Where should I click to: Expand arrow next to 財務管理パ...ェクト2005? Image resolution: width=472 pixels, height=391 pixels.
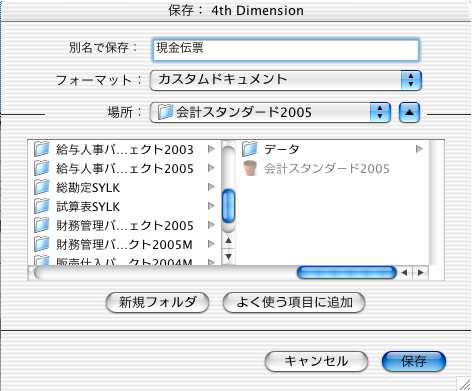[x=211, y=225]
